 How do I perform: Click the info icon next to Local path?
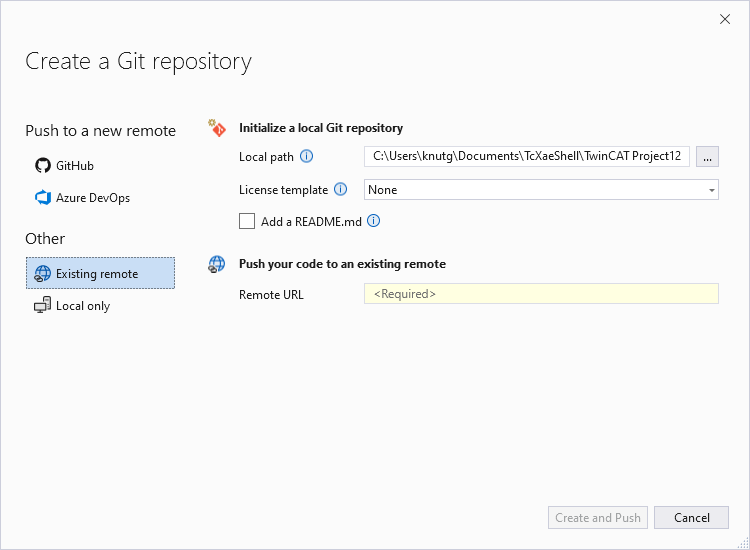click(306, 156)
